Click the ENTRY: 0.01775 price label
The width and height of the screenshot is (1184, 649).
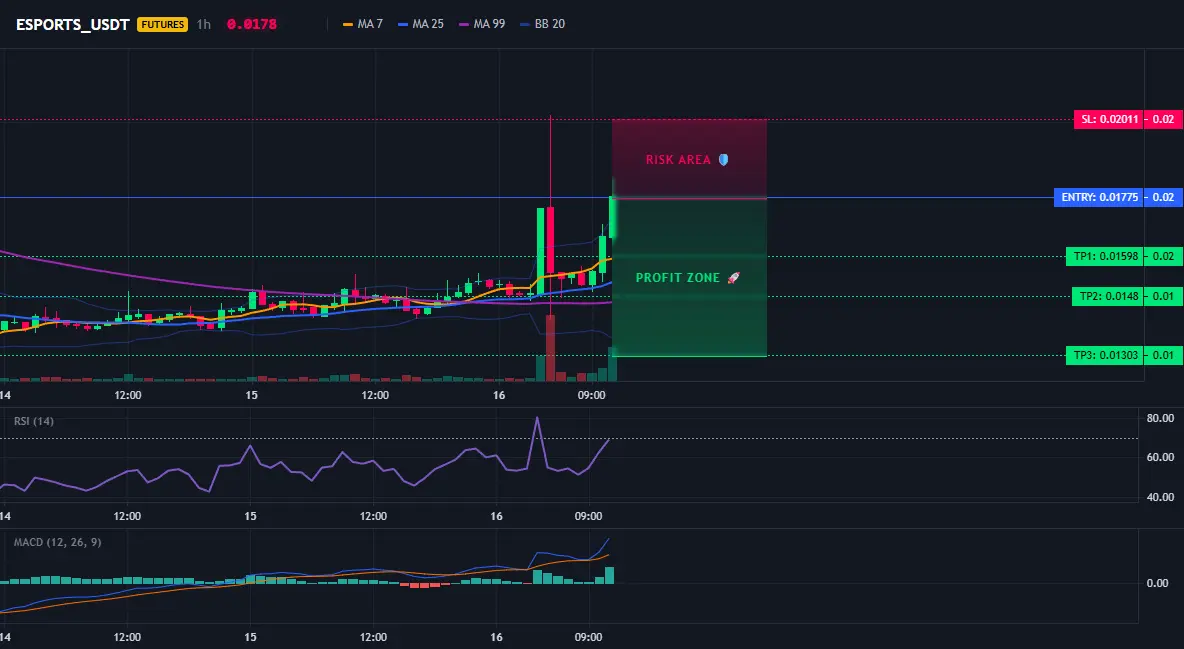coord(1099,197)
